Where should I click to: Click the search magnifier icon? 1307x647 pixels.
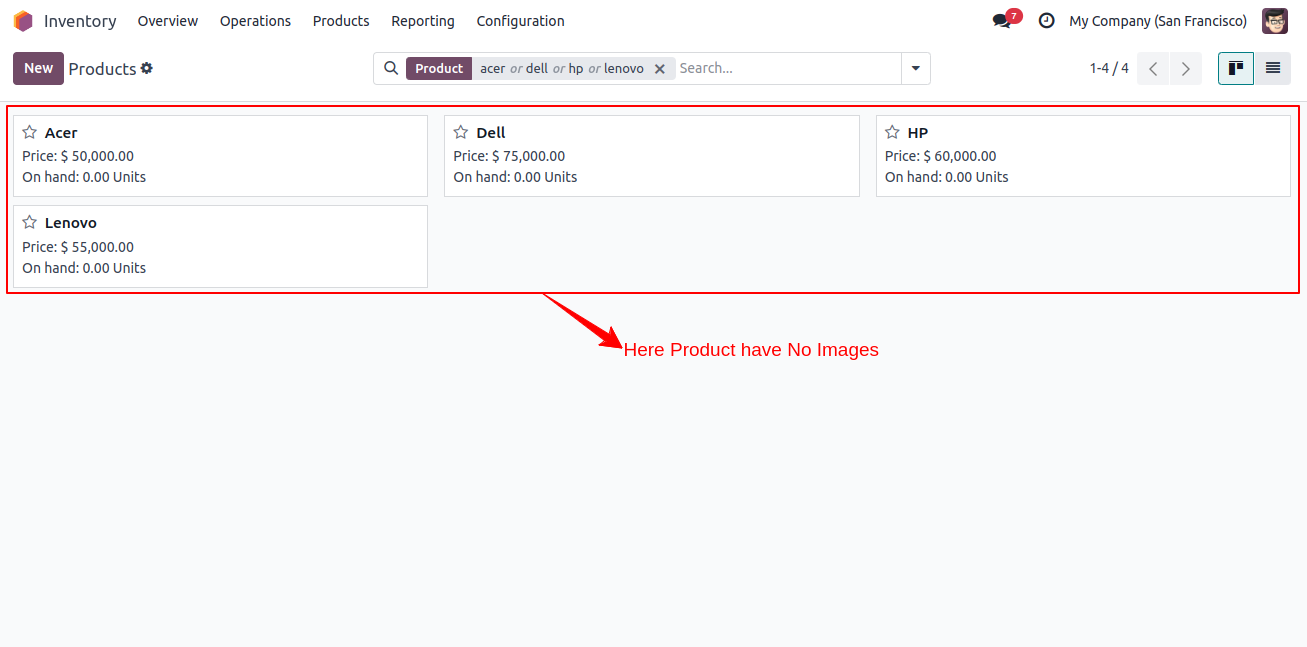(390, 68)
